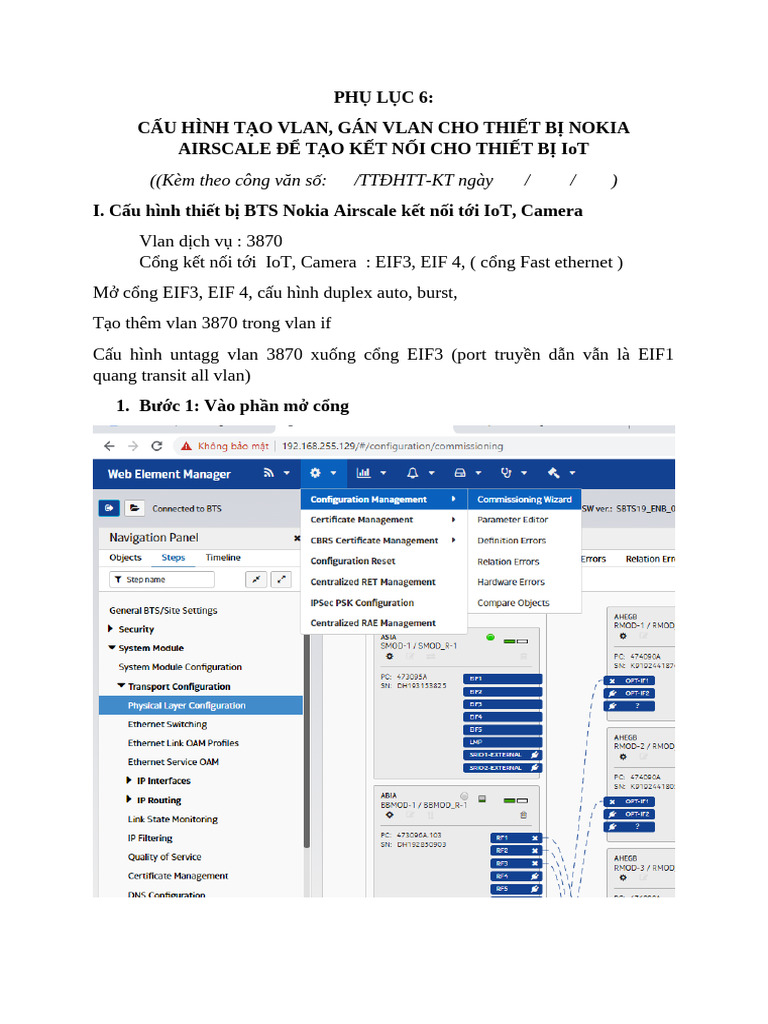Open the hammer tools toolbar menu
Image resolution: width=768 pixels, height=1024 pixels.
click(554, 473)
